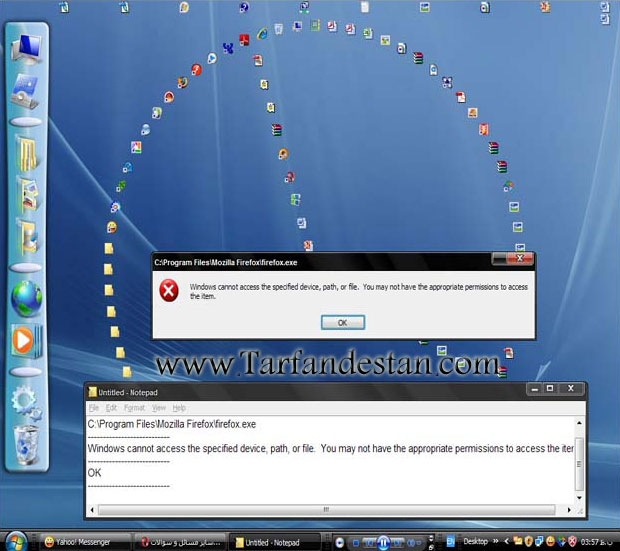Open the Recycle Bin icon in the dock

pyautogui.click(x=27, y=445)
